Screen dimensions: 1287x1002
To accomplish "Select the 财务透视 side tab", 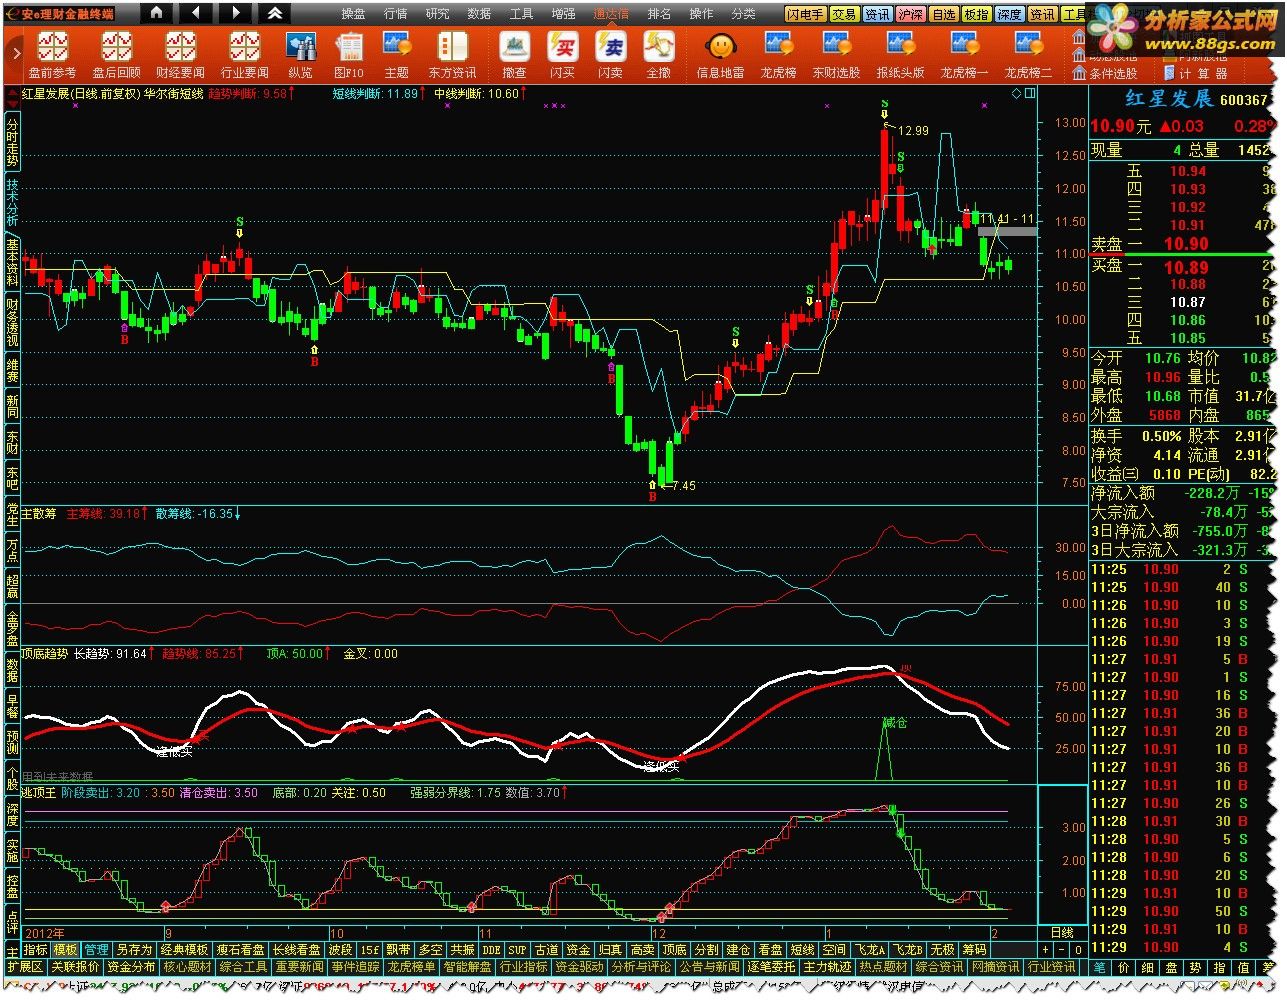I will click(12, 322).
